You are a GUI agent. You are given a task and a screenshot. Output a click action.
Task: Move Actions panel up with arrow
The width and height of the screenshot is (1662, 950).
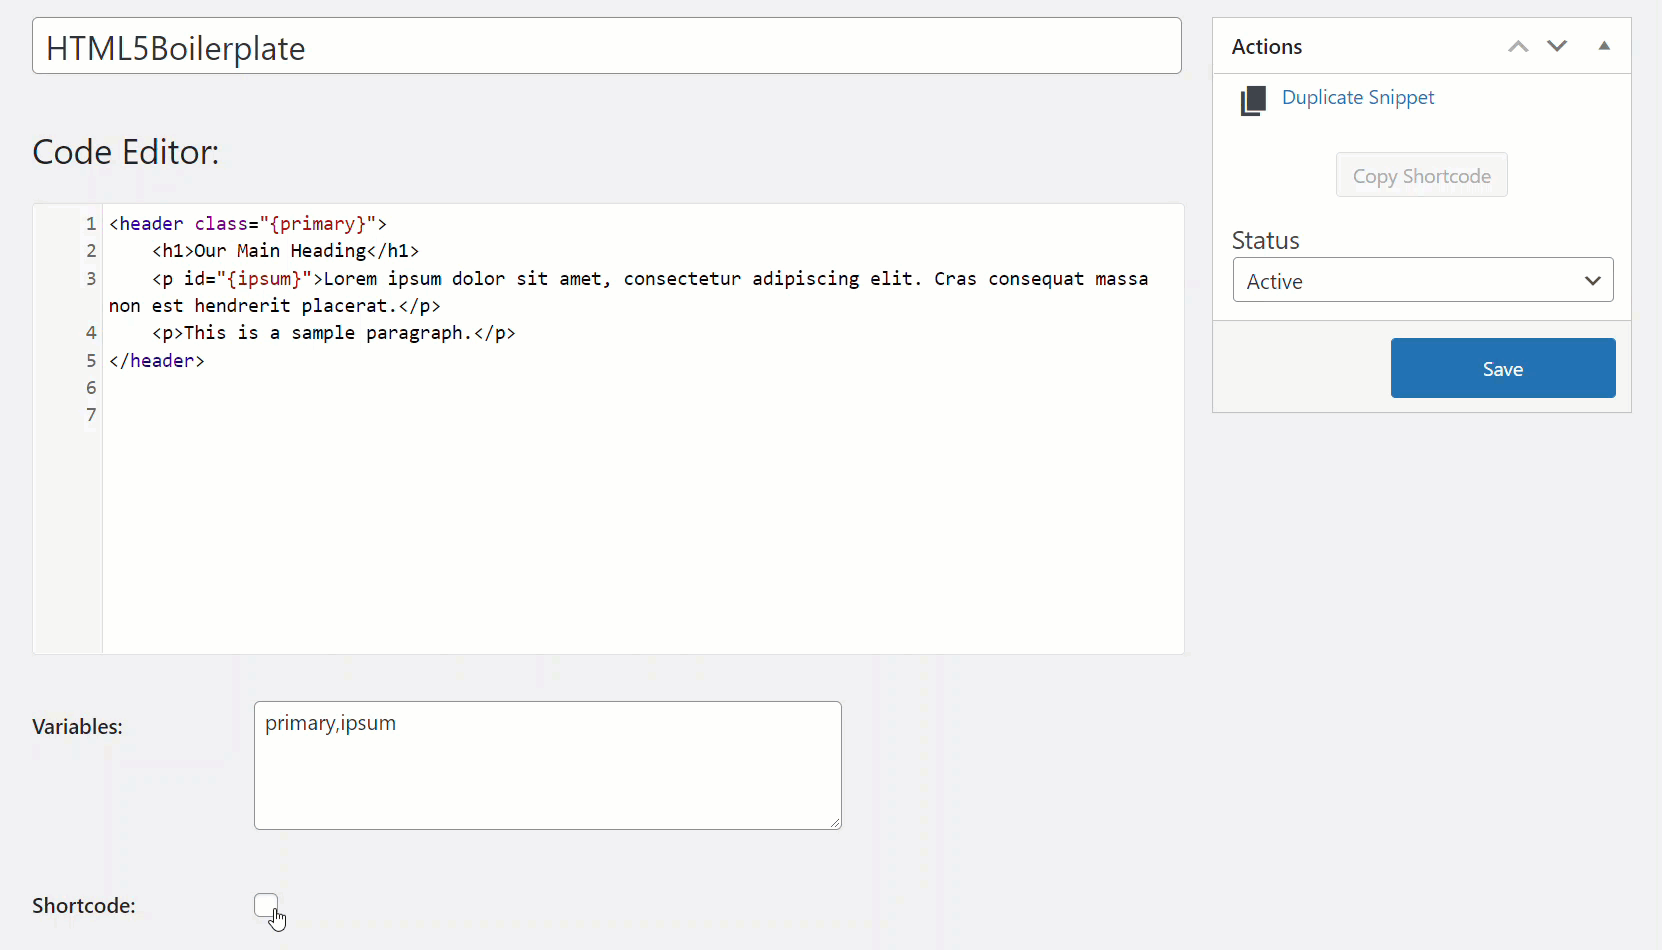click(1518, 46)
